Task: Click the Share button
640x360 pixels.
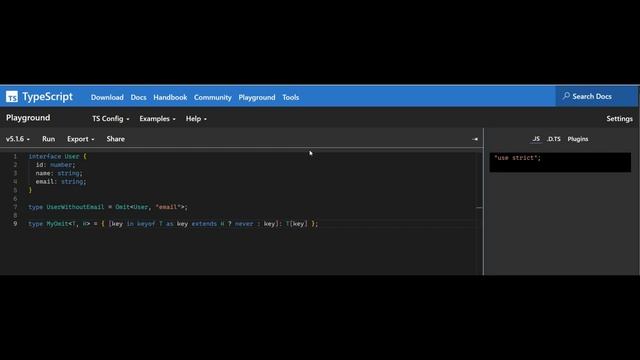Action: [x=116, y=139]
